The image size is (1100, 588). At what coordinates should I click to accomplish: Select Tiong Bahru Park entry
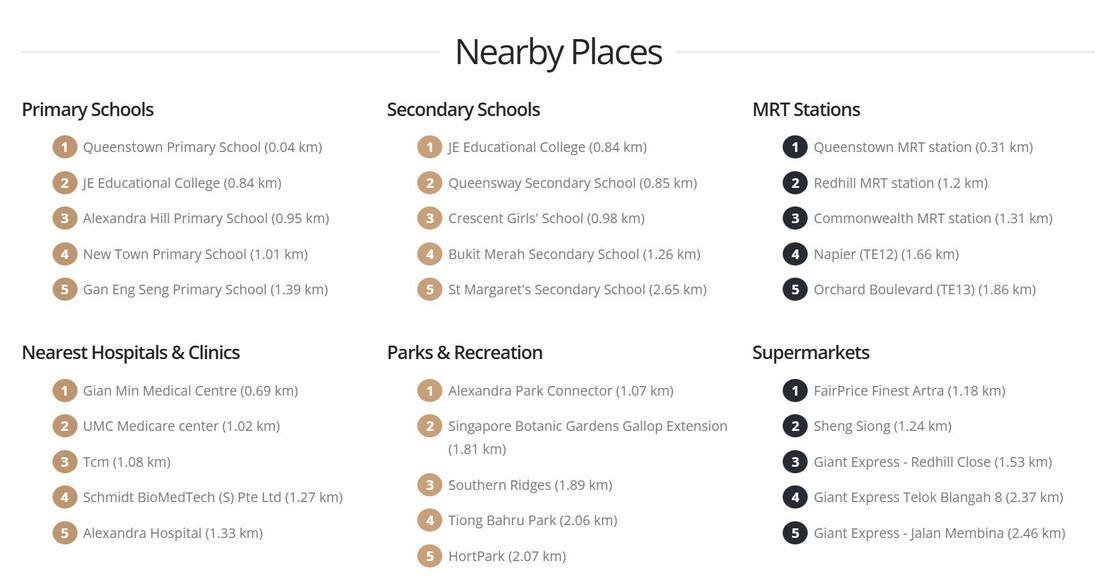532,521
